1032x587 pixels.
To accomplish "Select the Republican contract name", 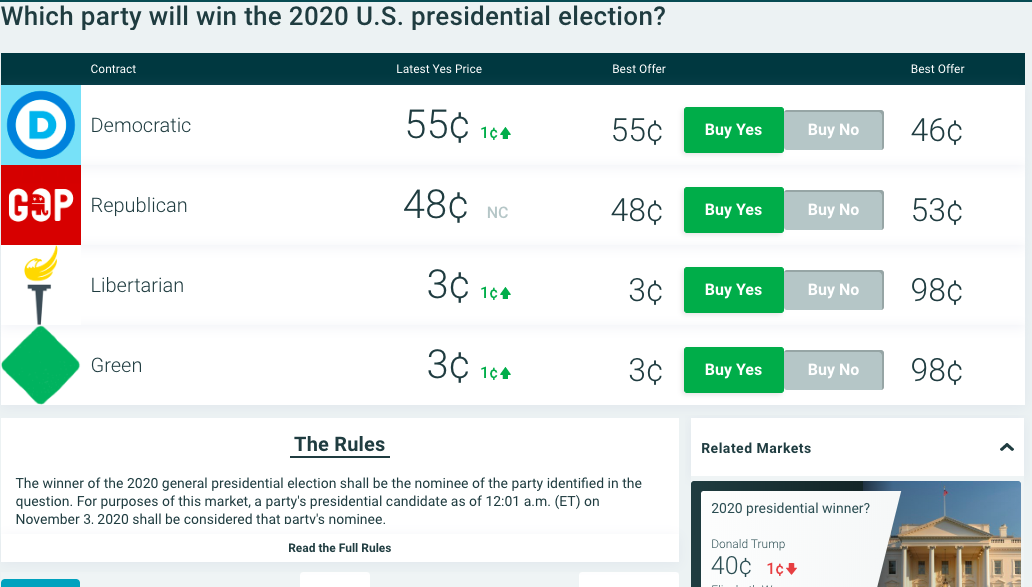I will coord(139,205).
